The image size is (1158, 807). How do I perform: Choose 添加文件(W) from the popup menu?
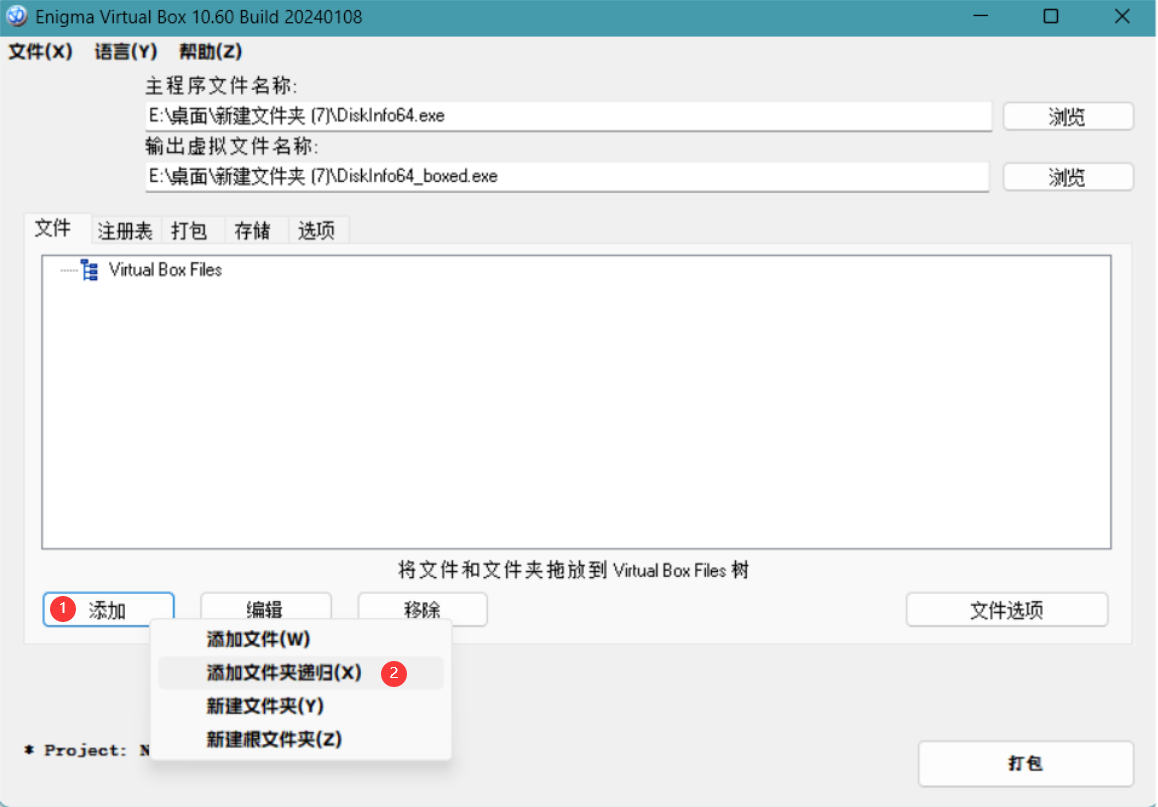301,639
